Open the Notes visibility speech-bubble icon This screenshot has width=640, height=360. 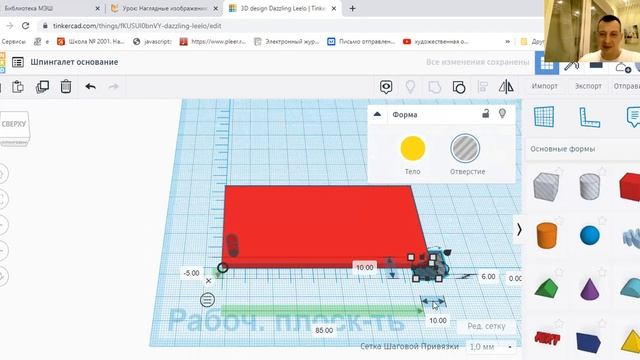(x=386, y=87)
